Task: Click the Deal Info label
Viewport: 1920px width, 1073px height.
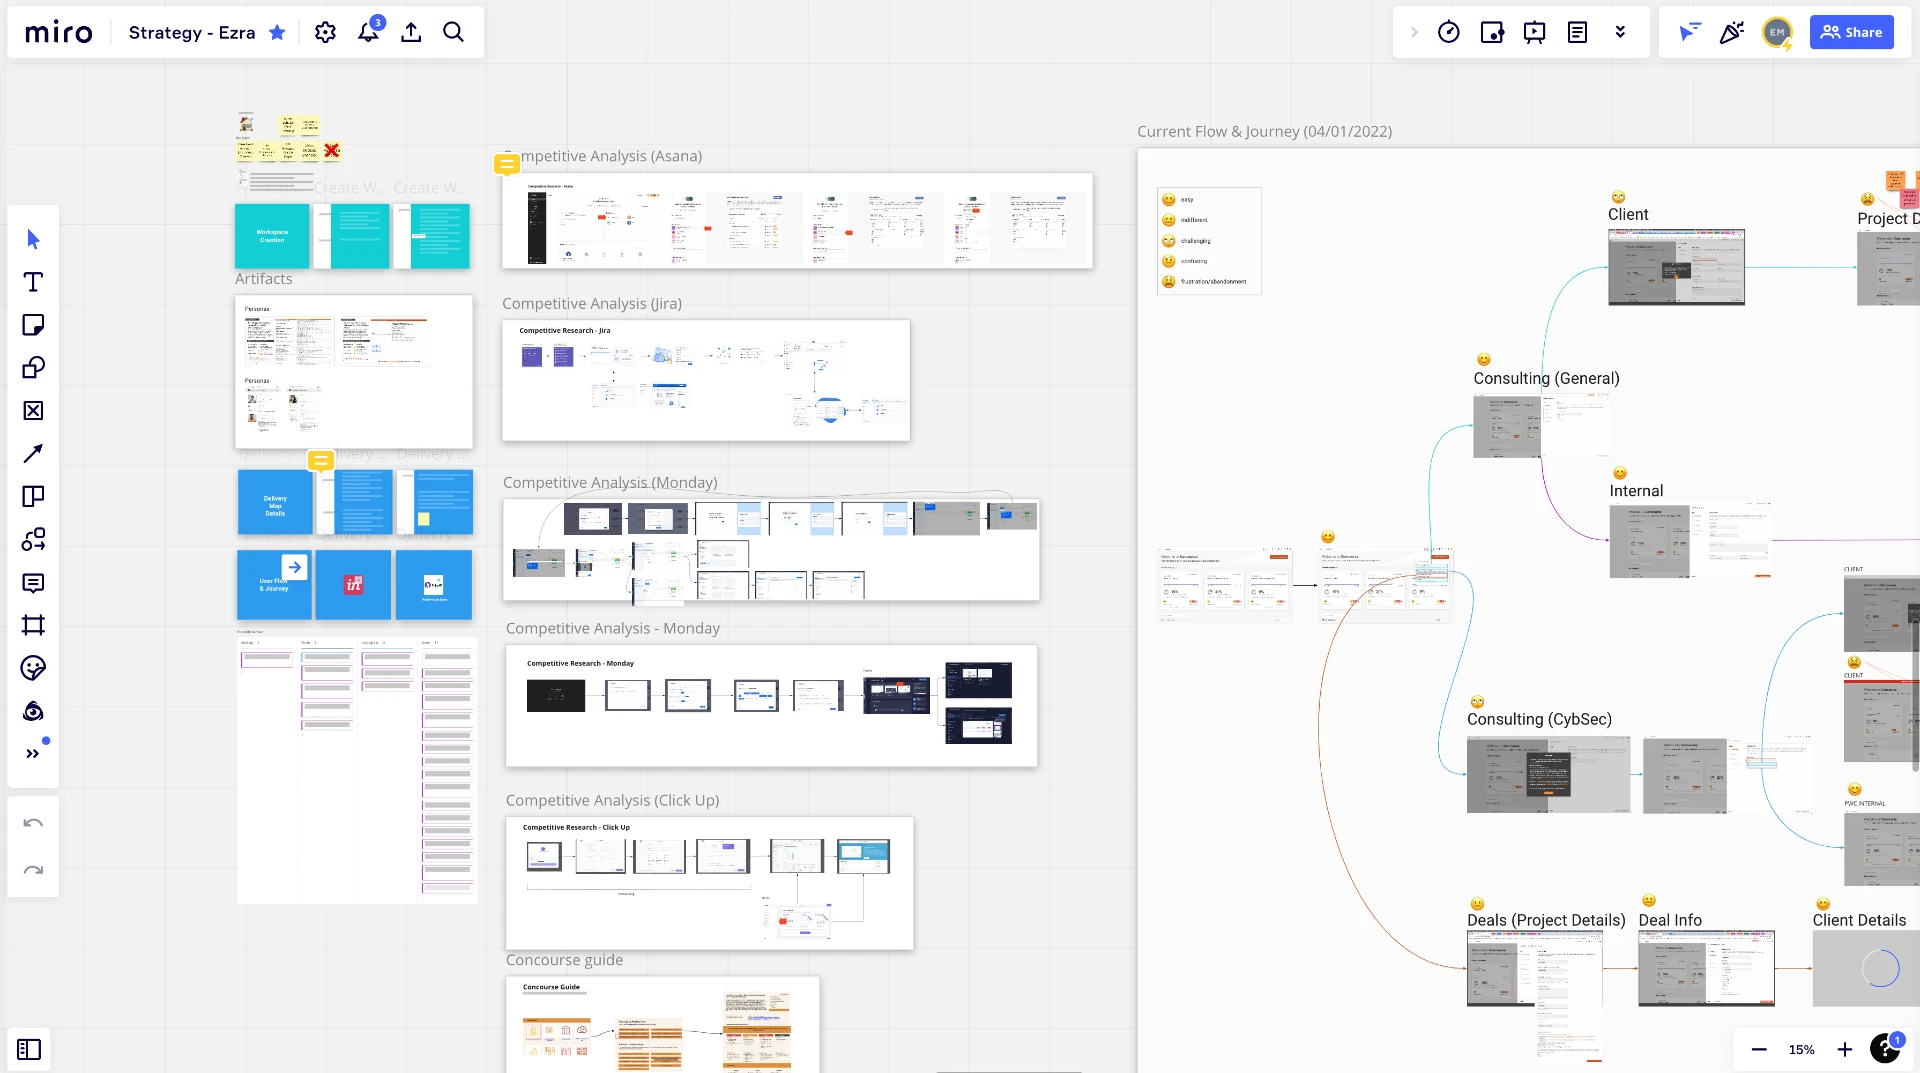Action: (1670, 921)
